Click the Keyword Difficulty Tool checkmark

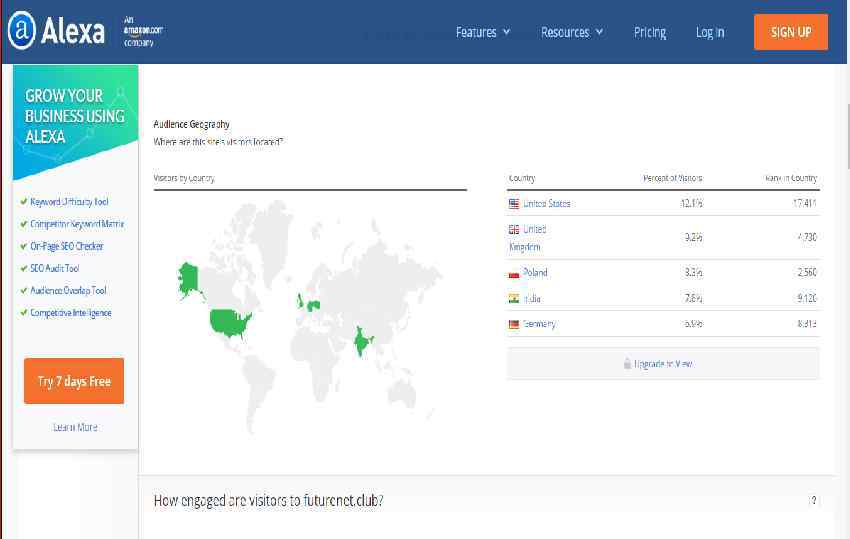click(24, 202)
